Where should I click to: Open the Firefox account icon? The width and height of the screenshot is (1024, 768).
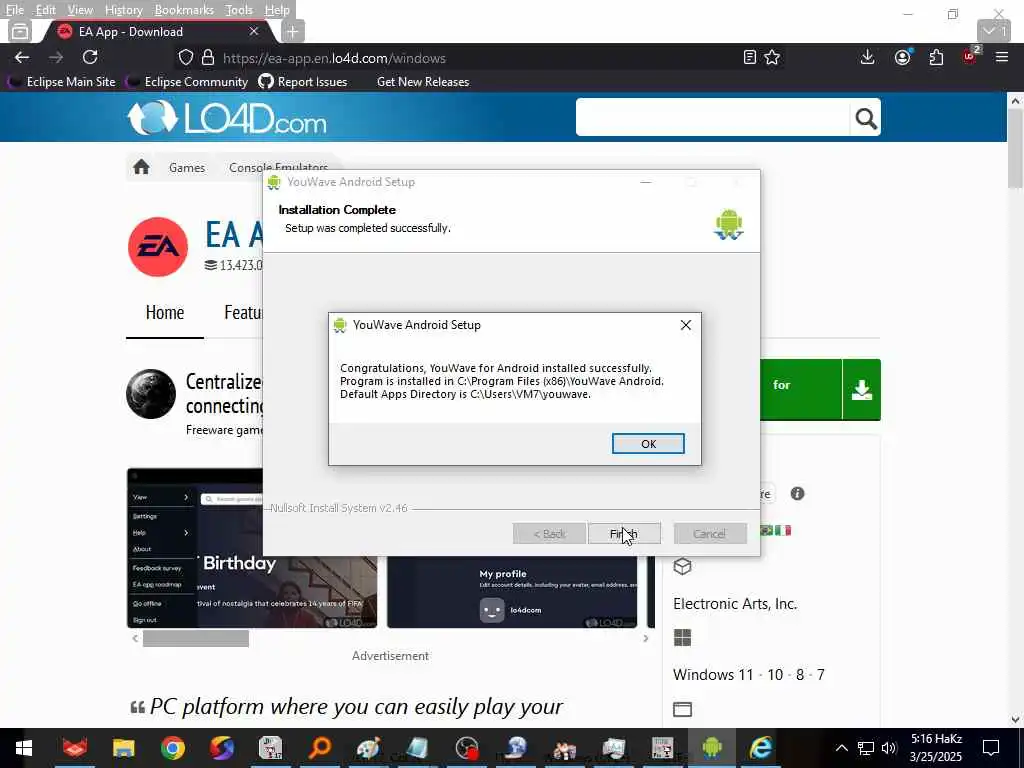click(x=903, y=57)
